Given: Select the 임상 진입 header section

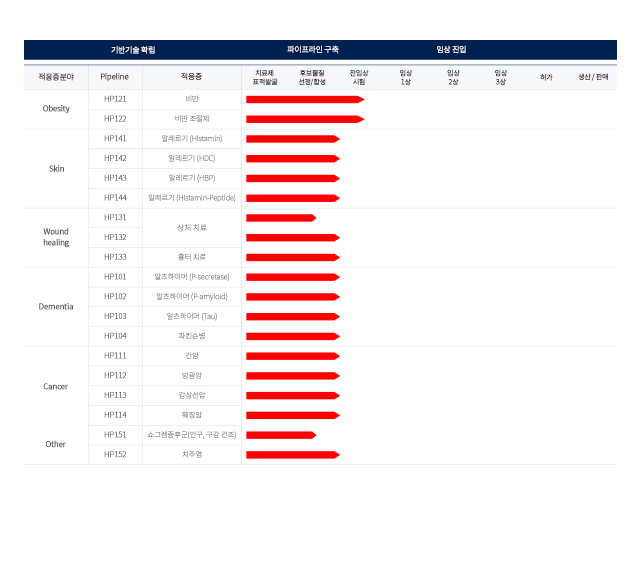Looking at the screenshot, I should [451, 50].
